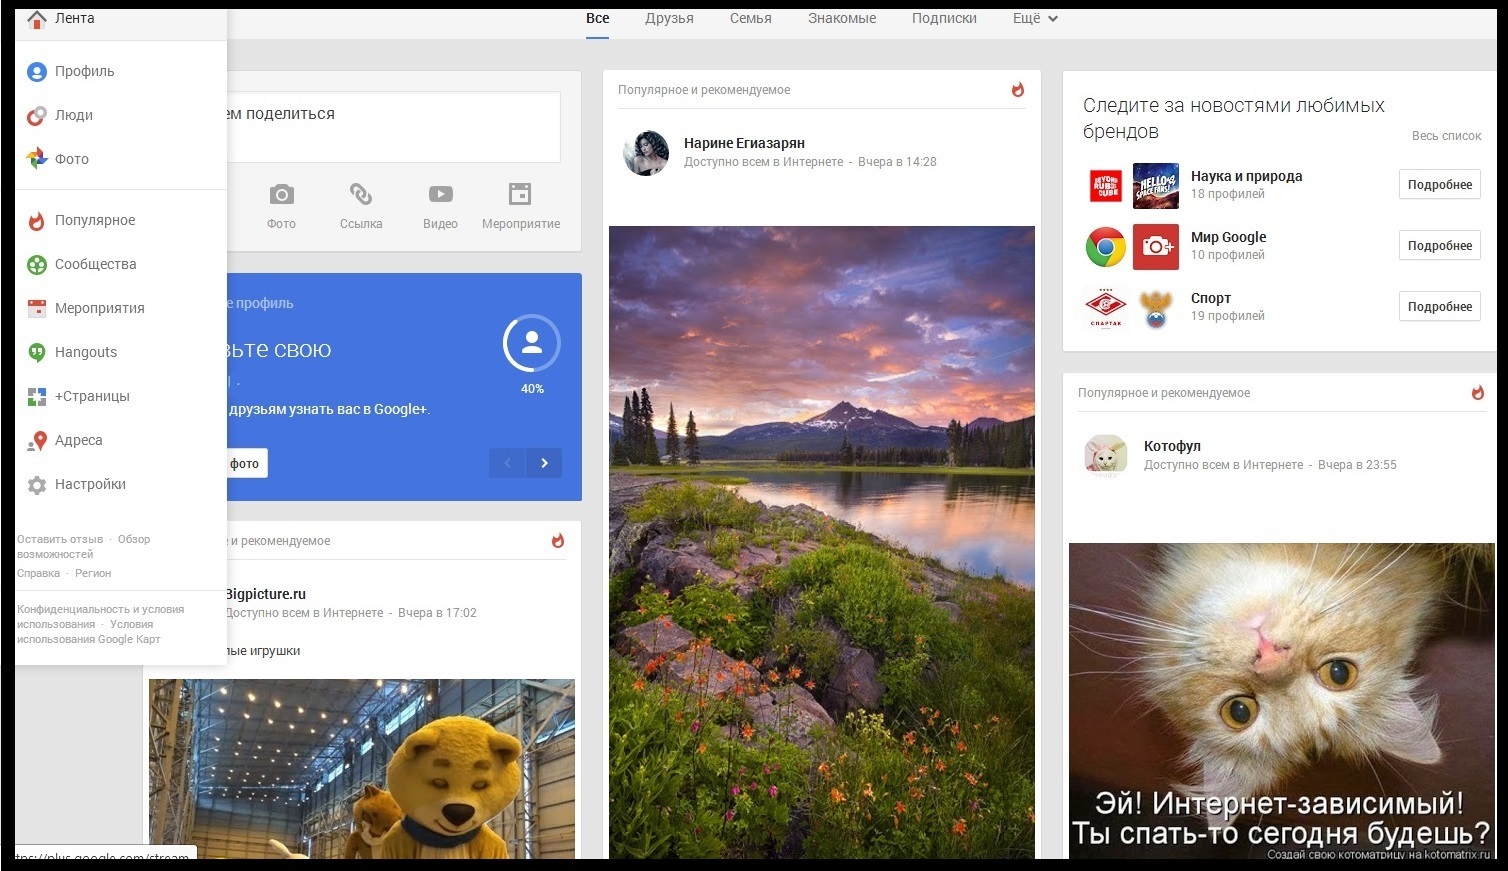Click the Мероприятия calendar icon

pos(37,309)
